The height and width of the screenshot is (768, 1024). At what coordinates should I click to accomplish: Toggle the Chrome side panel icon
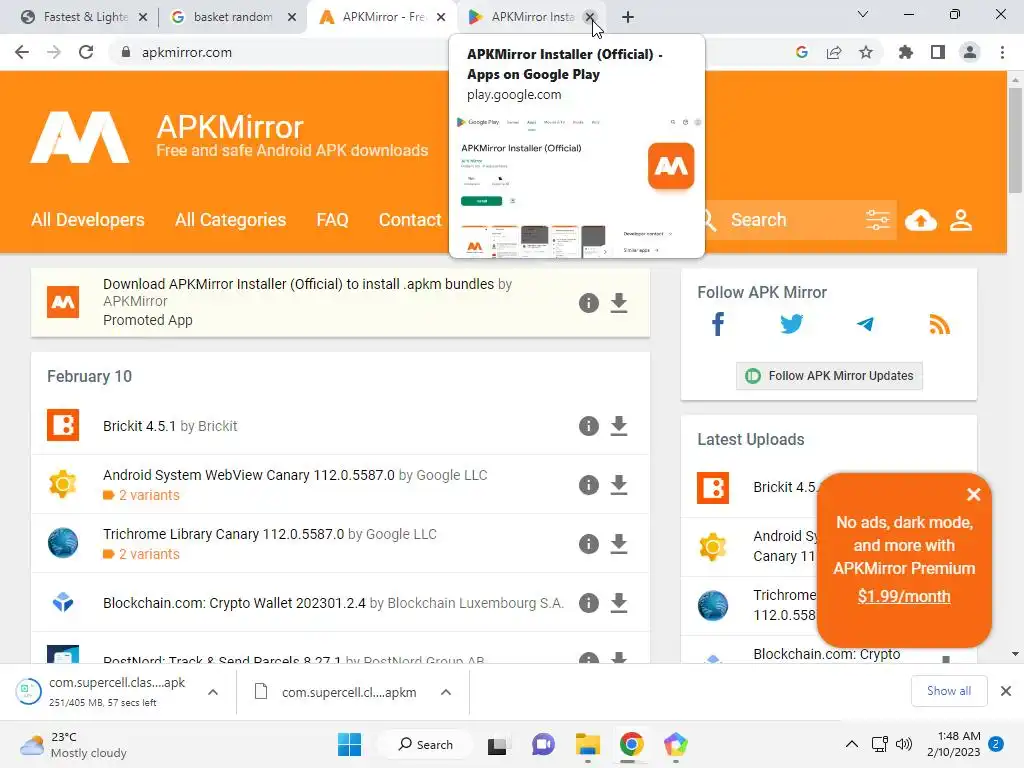[938, 52]
